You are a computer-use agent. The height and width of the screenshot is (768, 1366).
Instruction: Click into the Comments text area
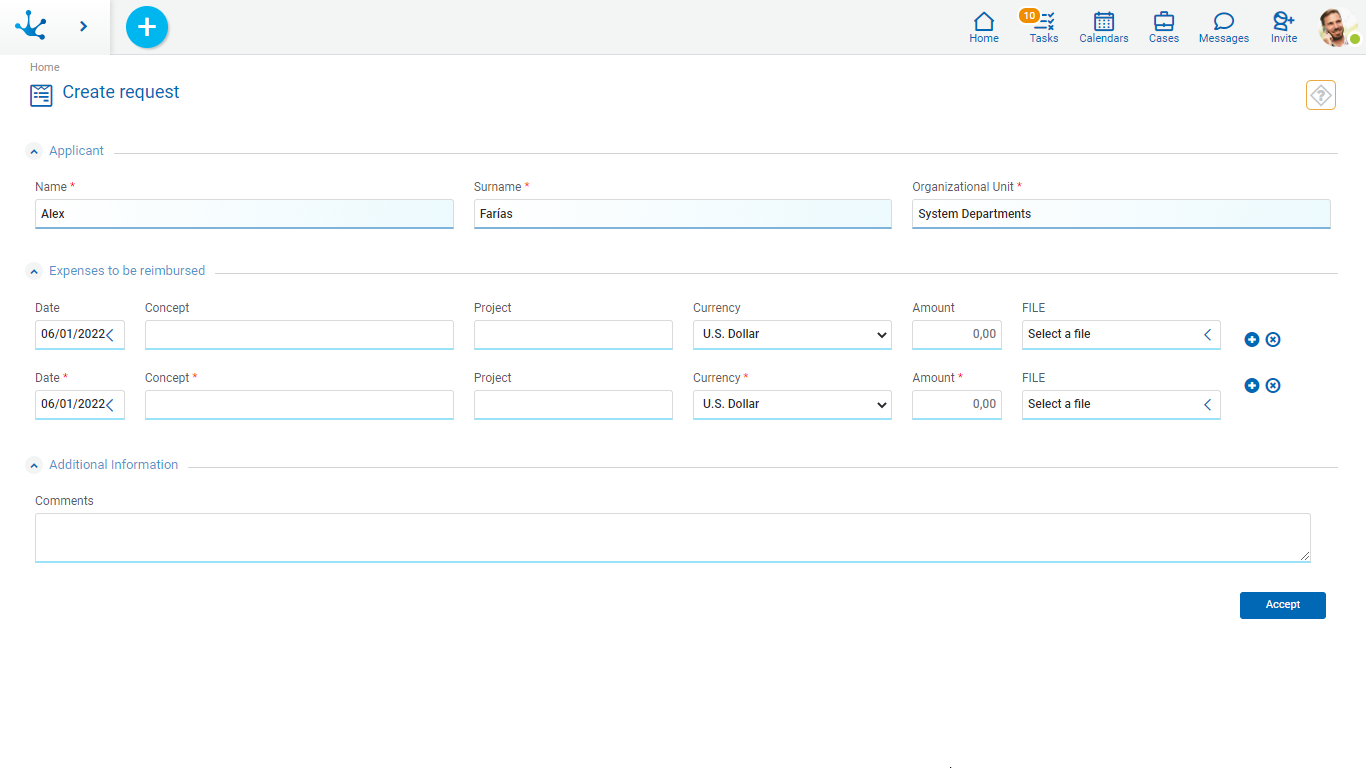672,537
